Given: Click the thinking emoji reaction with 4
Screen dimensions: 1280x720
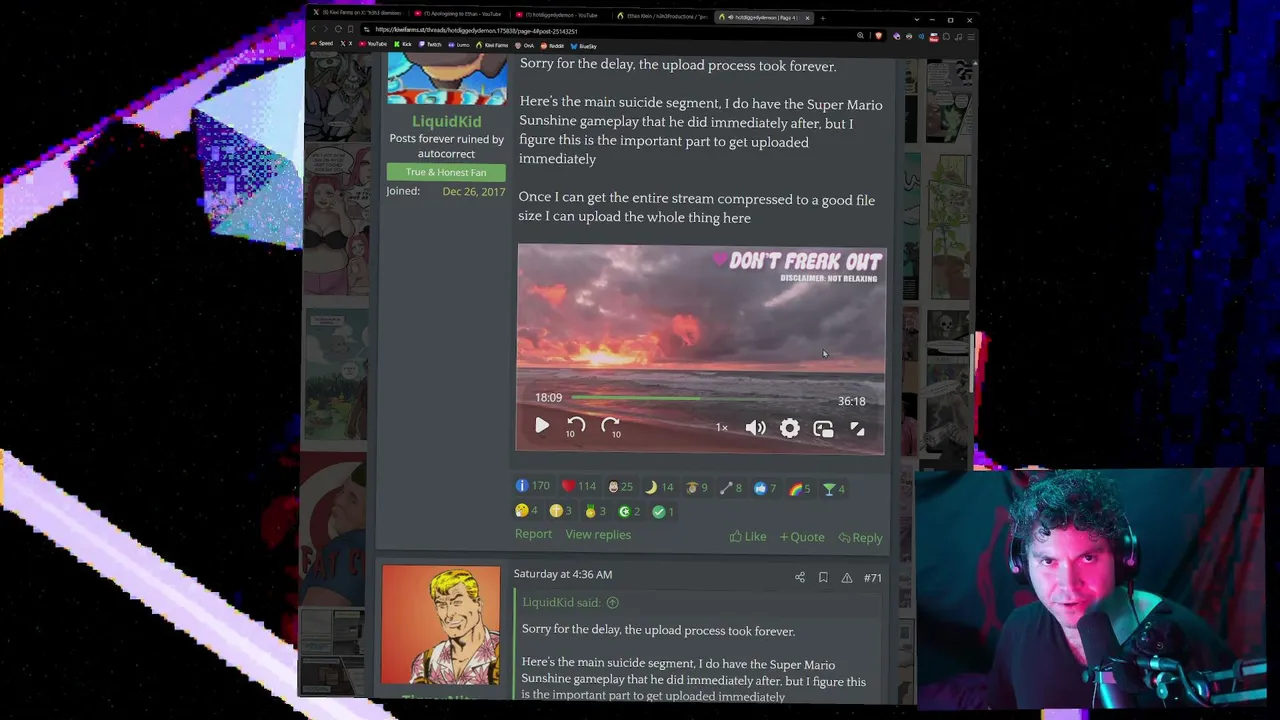Looking at the screenshot, I should [526, 510].
